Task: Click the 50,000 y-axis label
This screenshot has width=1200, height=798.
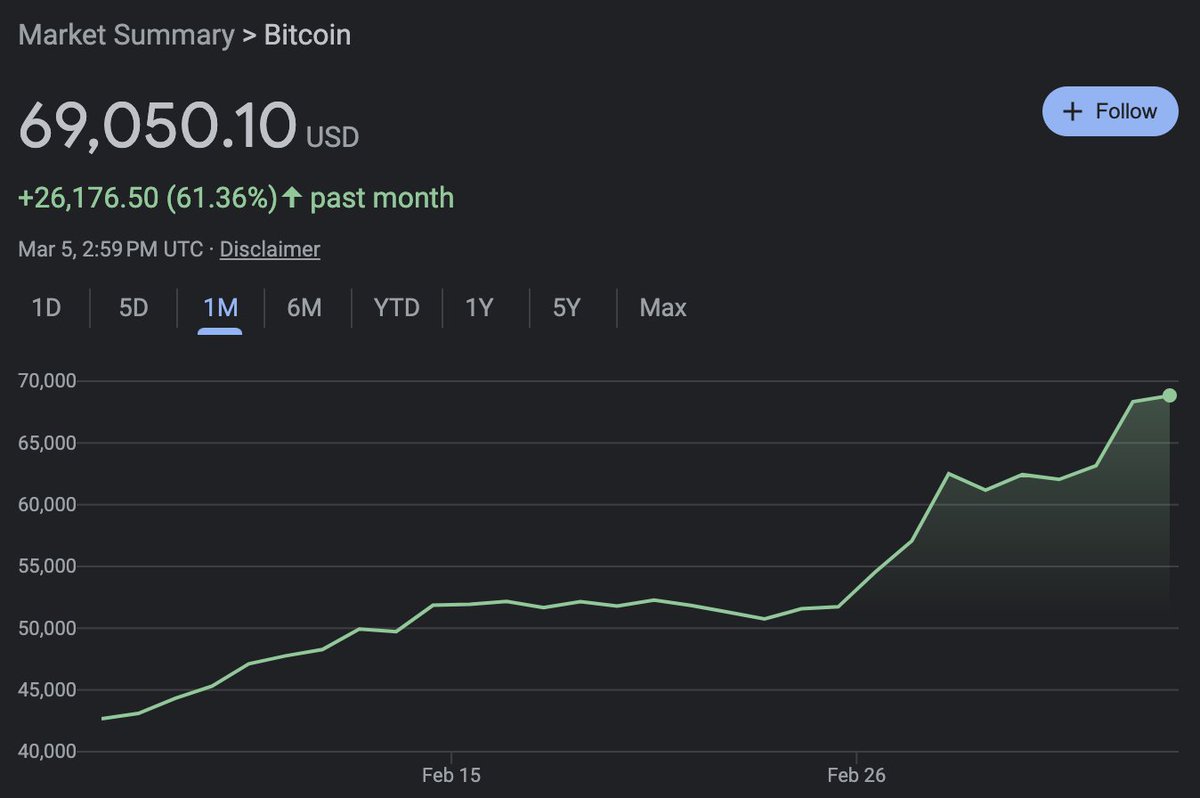Action: [48, 628]
